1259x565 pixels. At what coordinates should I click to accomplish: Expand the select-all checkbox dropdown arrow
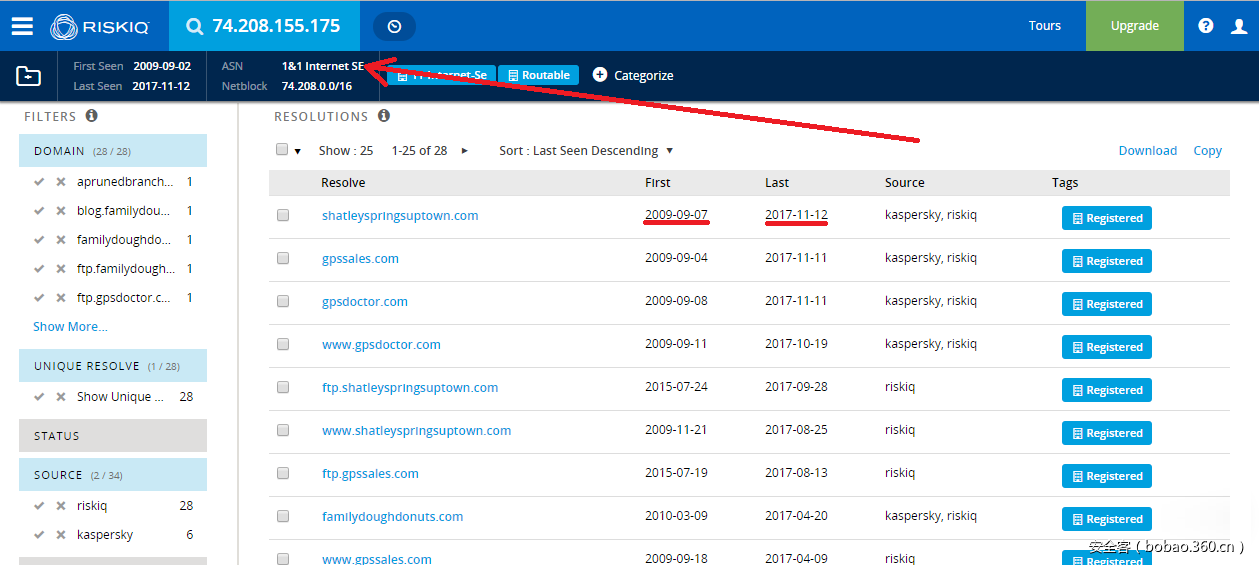(x=298, y=151)
